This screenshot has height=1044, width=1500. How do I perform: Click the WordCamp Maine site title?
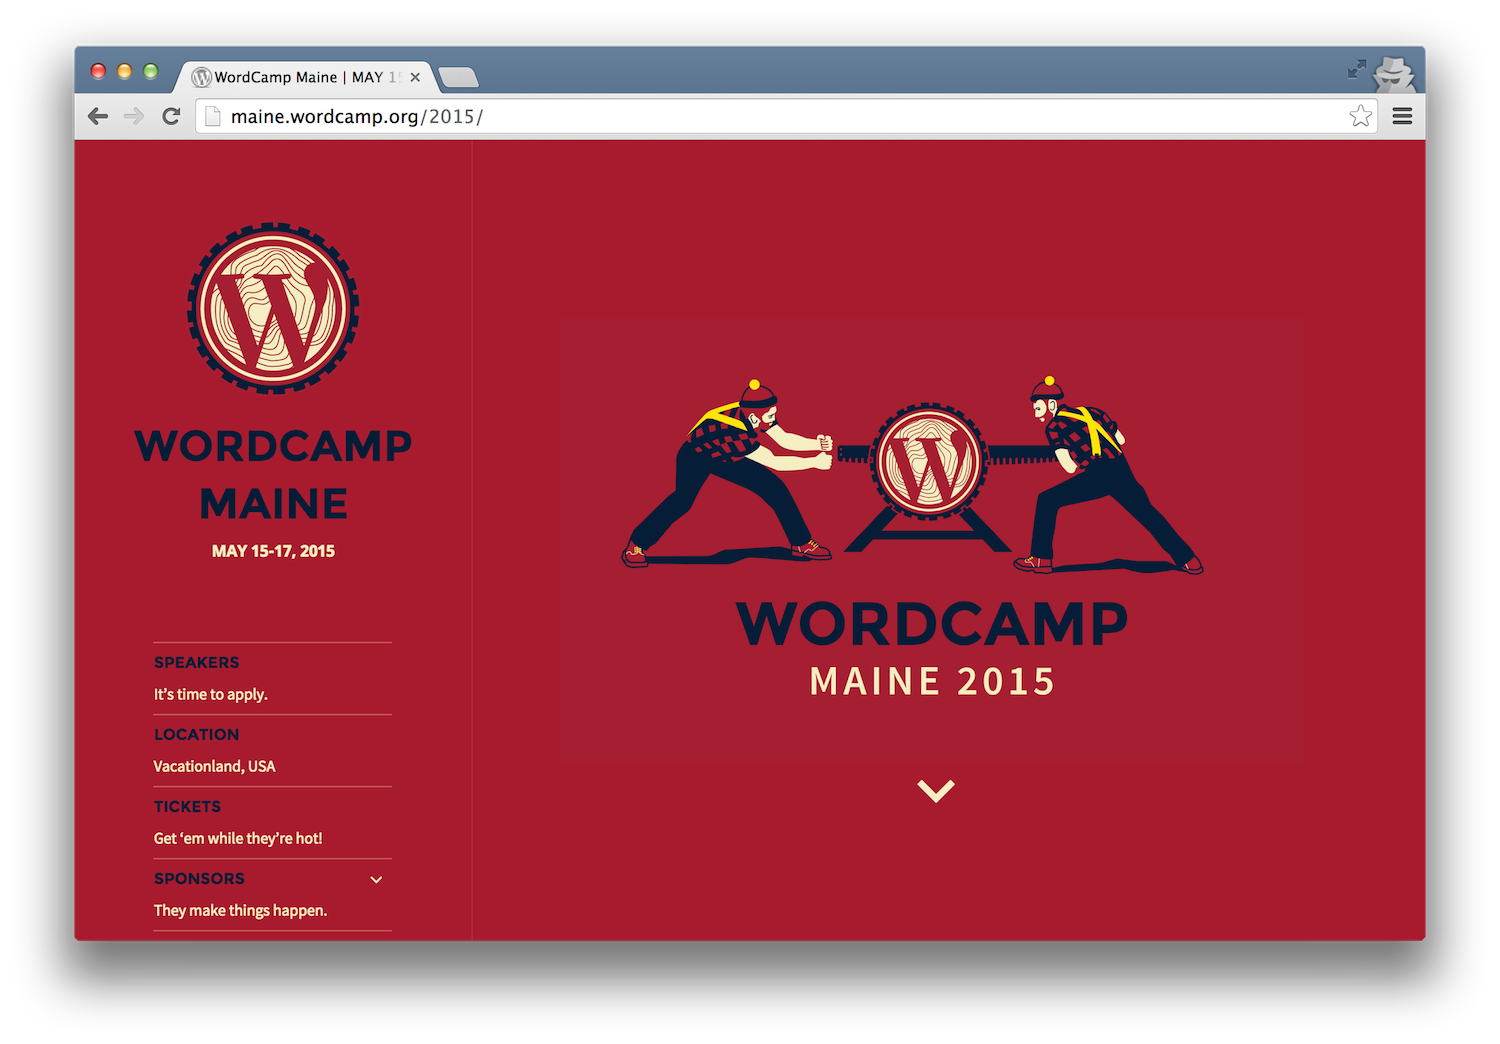(273, 475)
